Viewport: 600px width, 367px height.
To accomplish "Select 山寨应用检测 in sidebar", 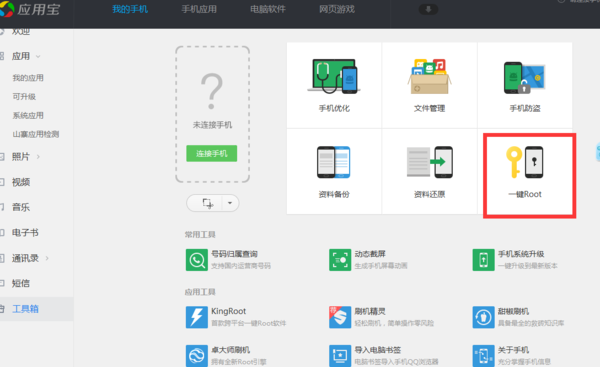I will [36, 134].
